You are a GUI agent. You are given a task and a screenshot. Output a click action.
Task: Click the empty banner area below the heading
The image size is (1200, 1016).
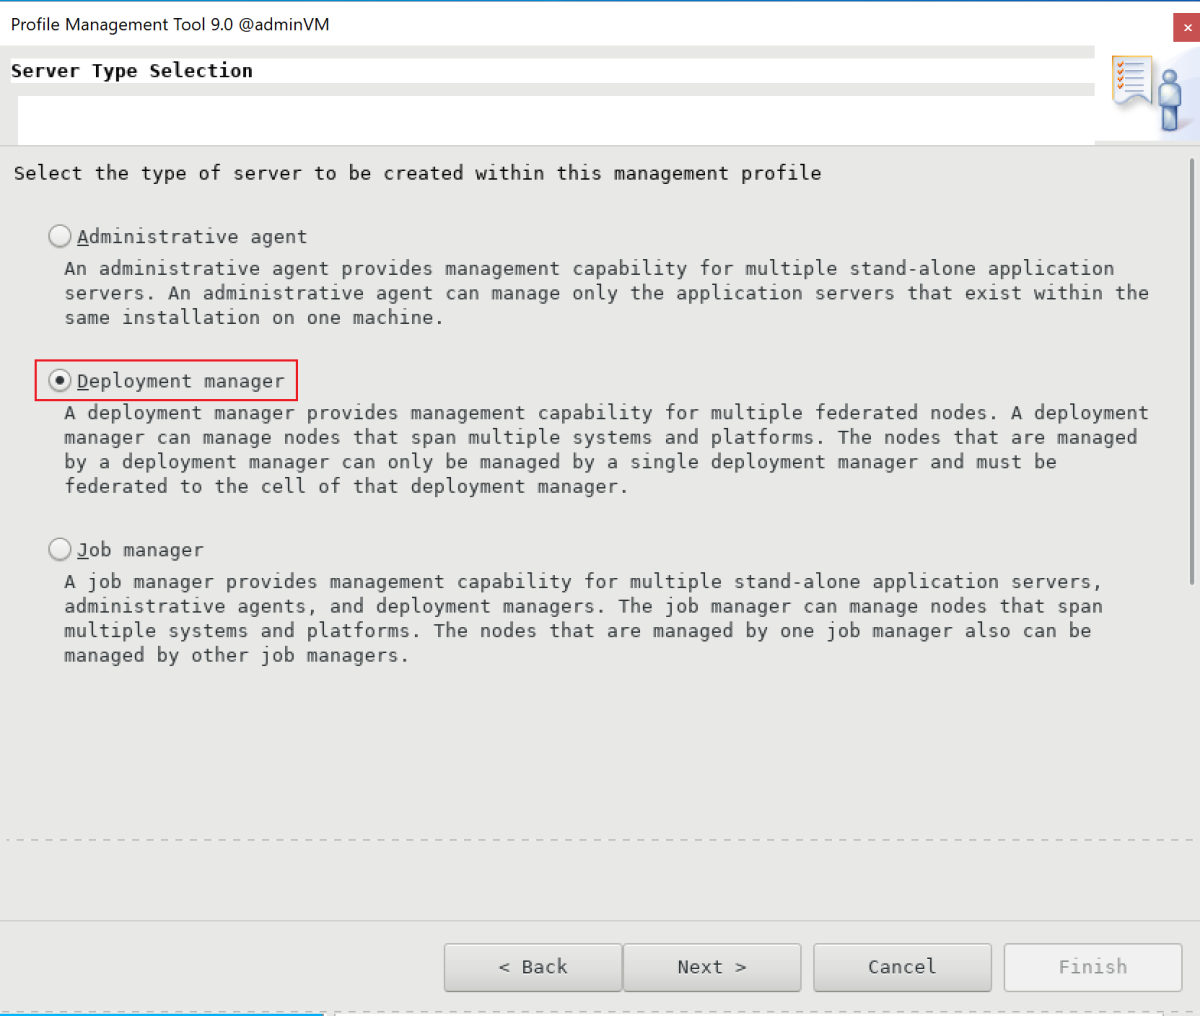pos(550,120)
